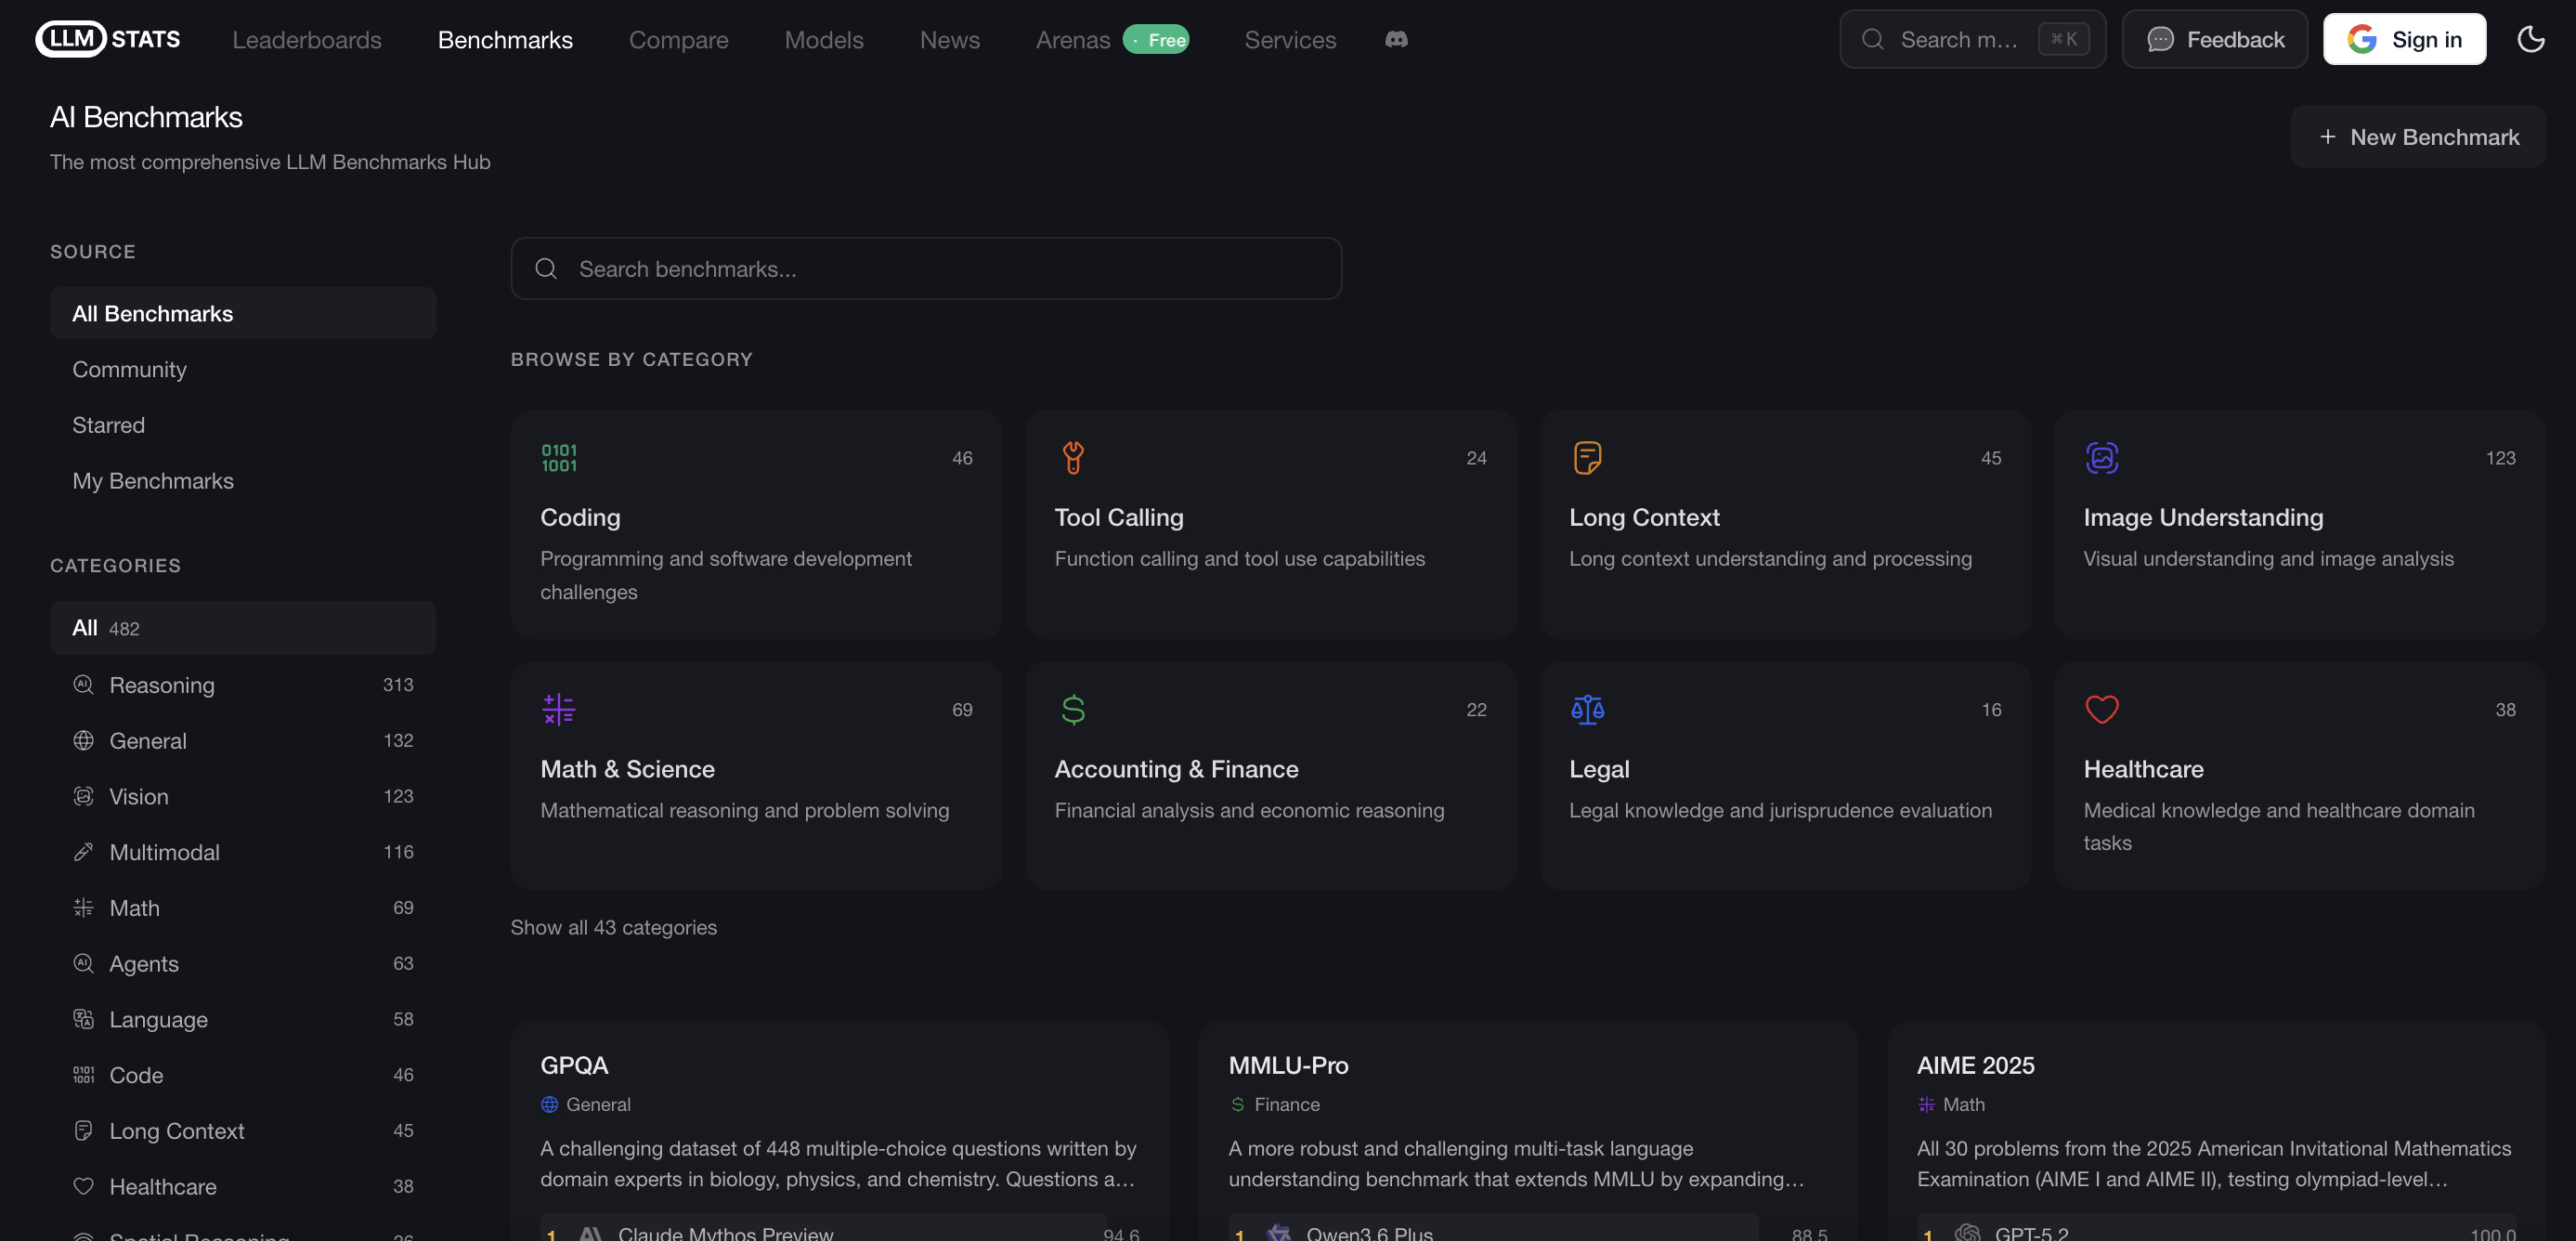The height and width of the screenshot is (1241, 2576).
Task: Click the Multimodal pen icon in sidebar
Action: [x=84, y=852]
